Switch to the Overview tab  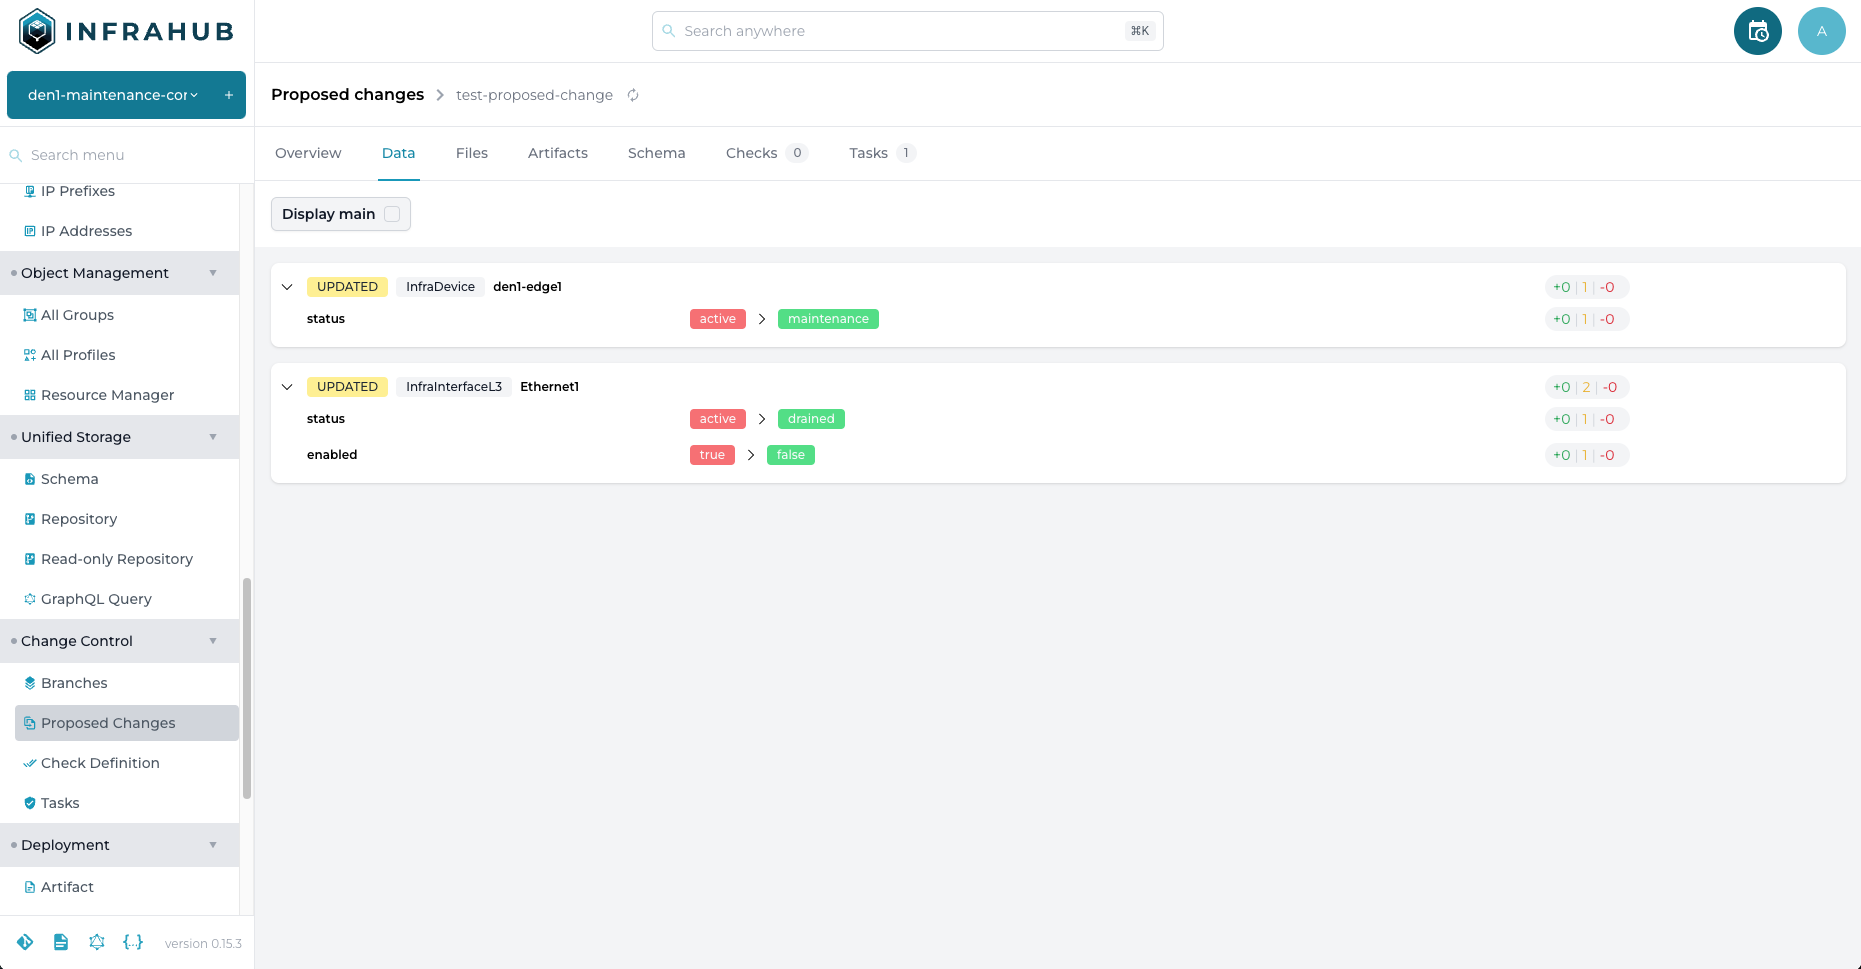(308, 153)
